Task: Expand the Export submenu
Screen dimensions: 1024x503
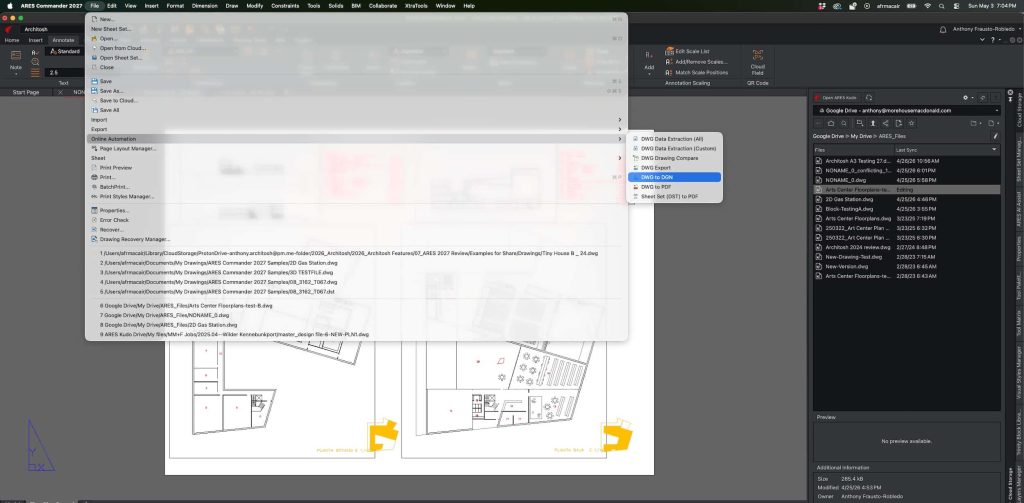Action: click(x=356, y=129)
